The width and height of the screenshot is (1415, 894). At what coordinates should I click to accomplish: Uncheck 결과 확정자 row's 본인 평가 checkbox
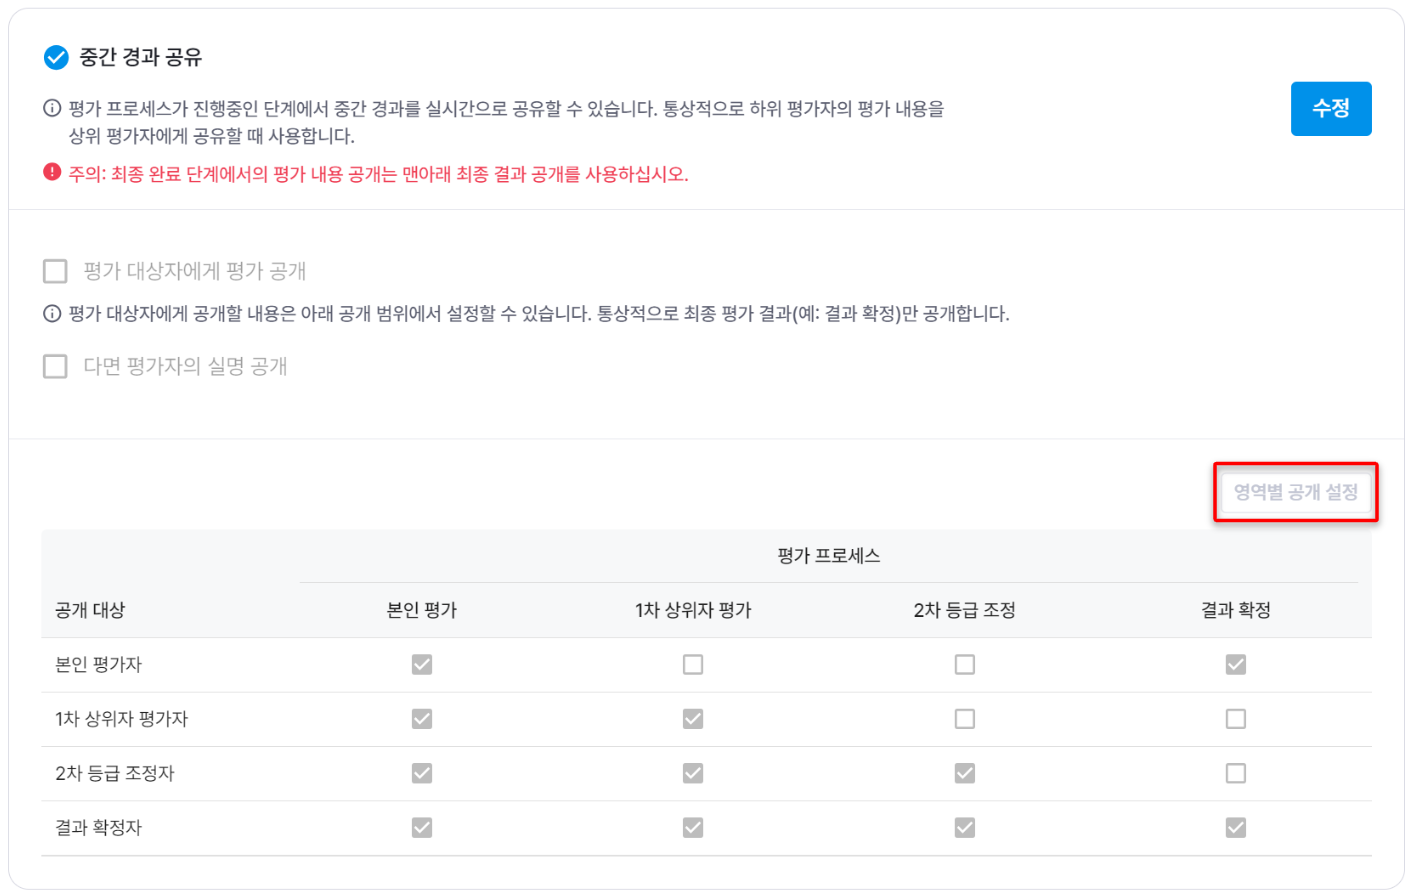coord(422,828)
